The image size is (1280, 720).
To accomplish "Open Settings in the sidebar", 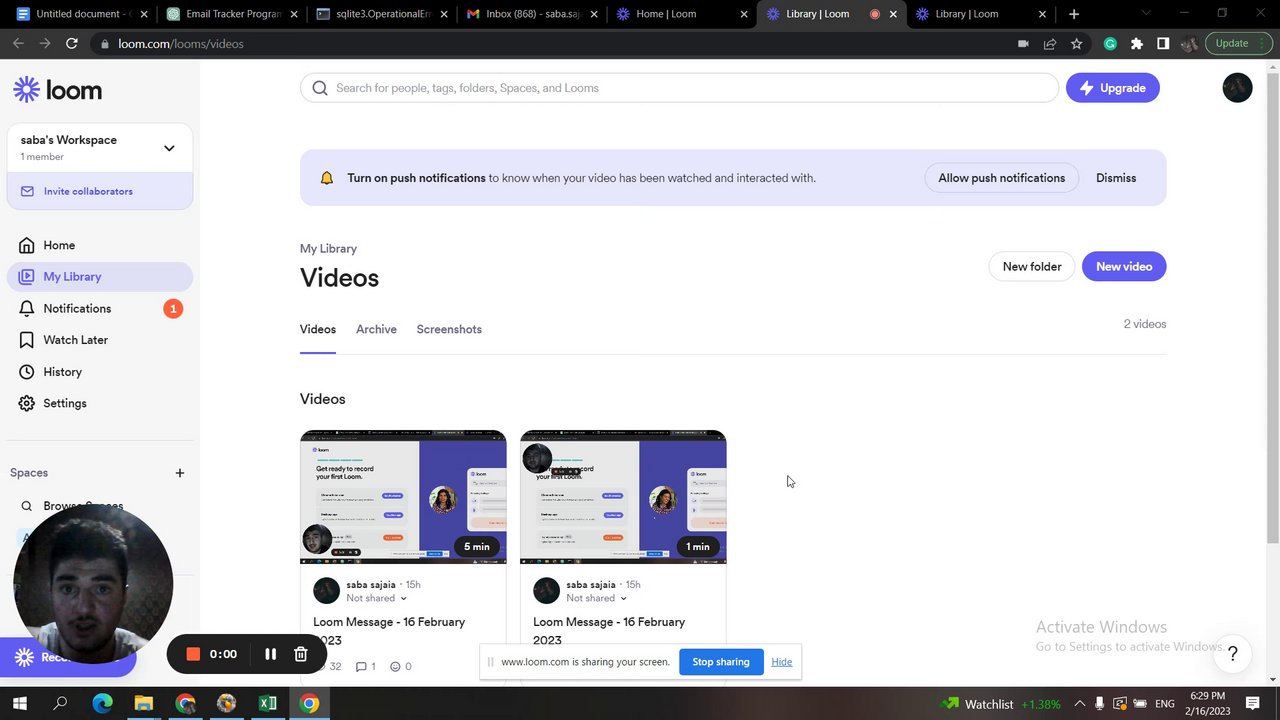I will tap(100, 403).
